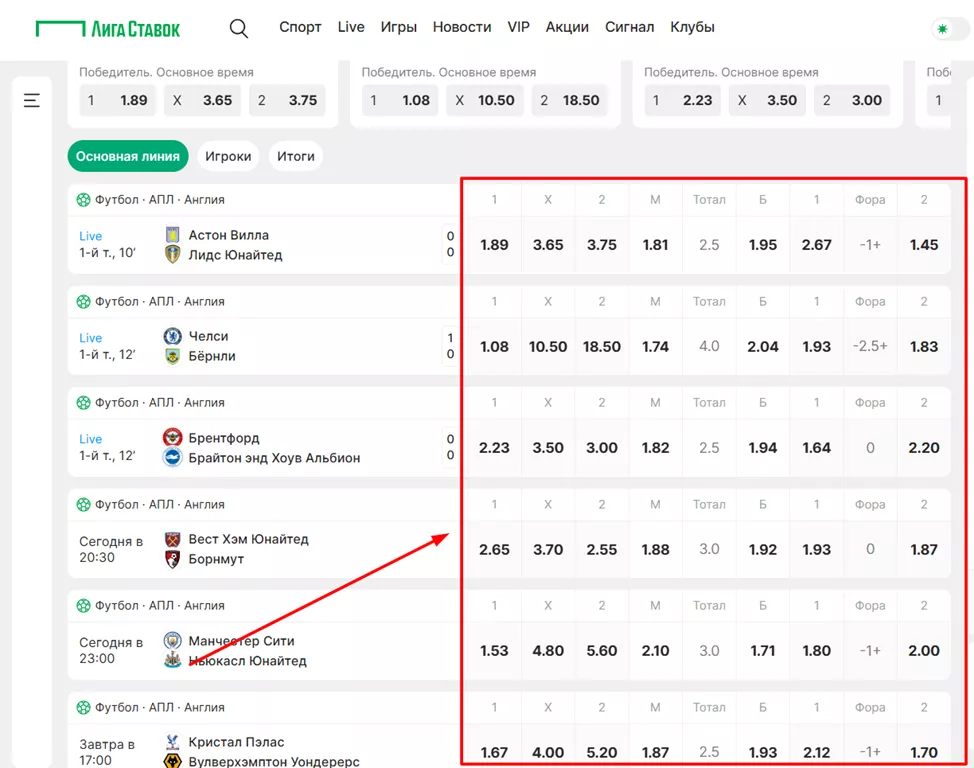Go to the Акции section
Viewport: 974px width, 768px height.
567,27
